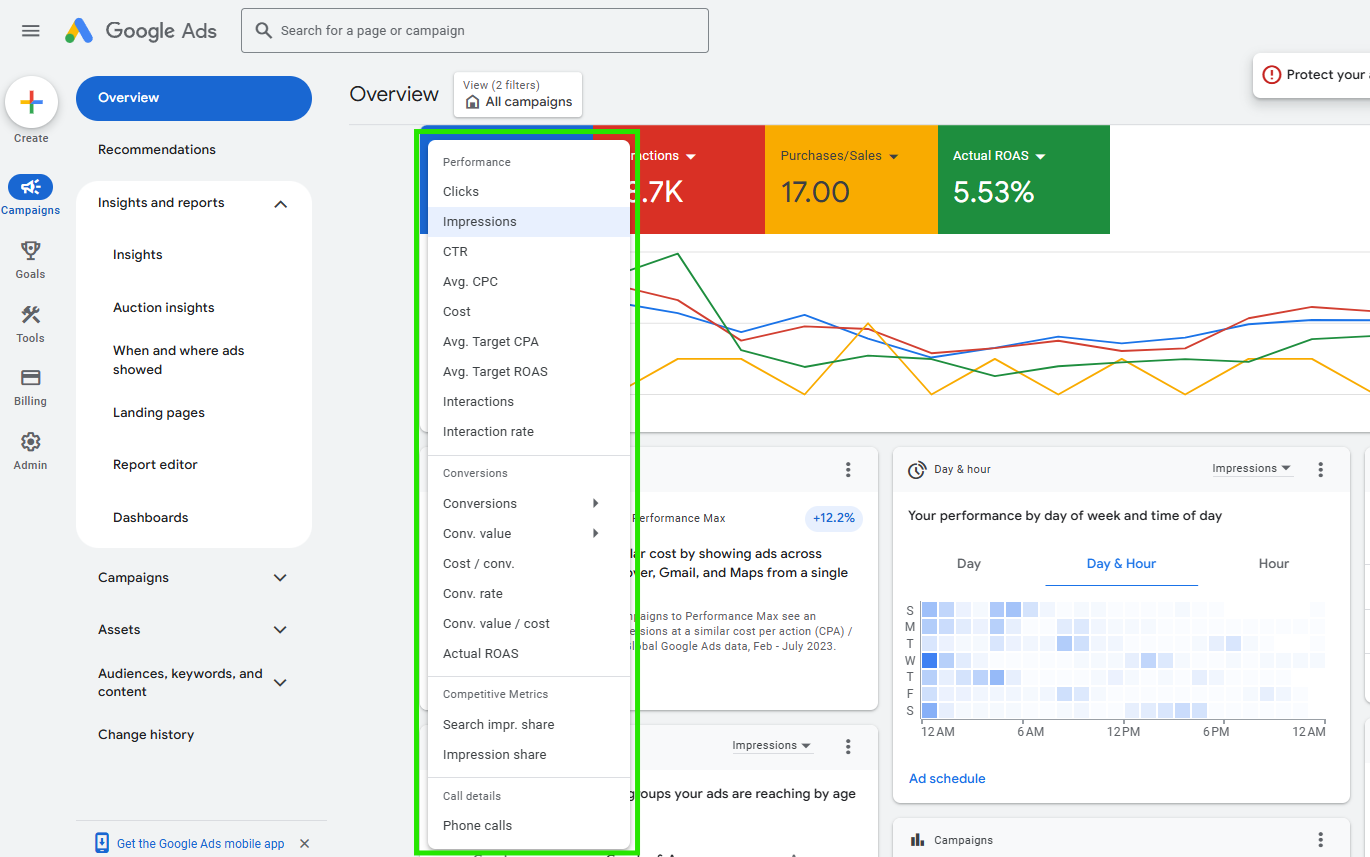Select Impressions in the metric menu

(x=529, y=222)
